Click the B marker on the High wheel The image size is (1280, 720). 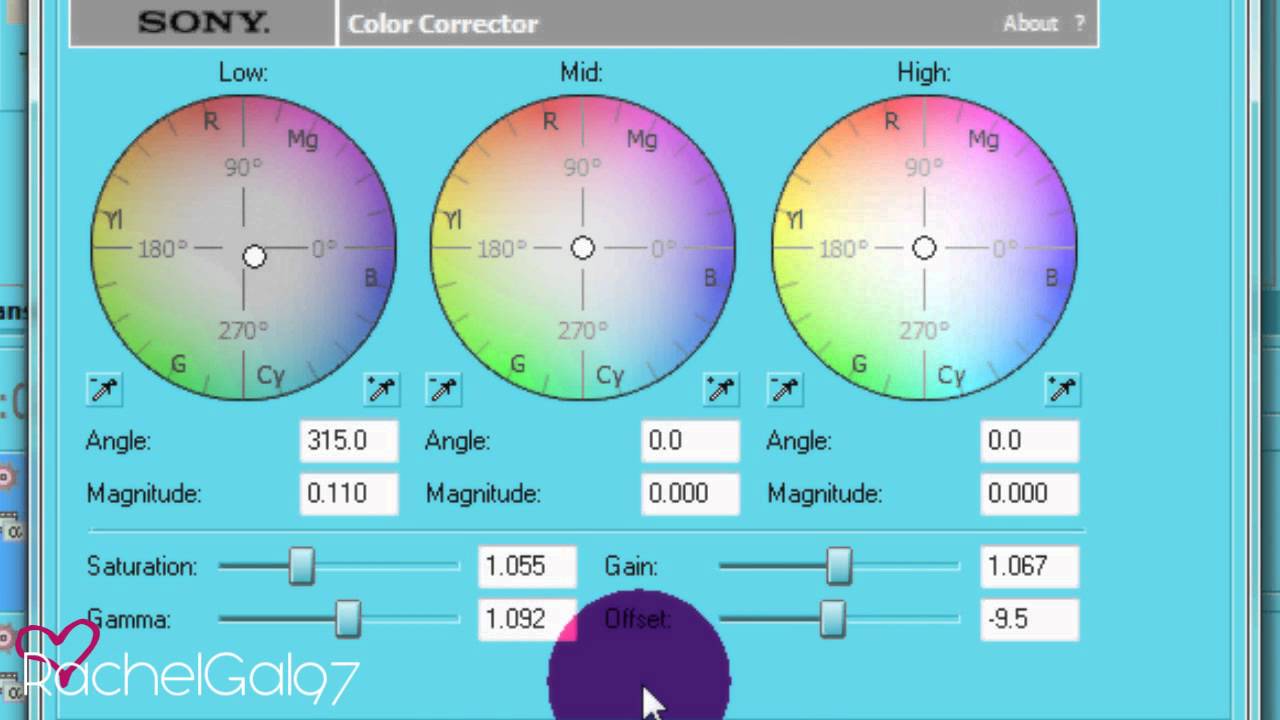(x=1051, y=278)
